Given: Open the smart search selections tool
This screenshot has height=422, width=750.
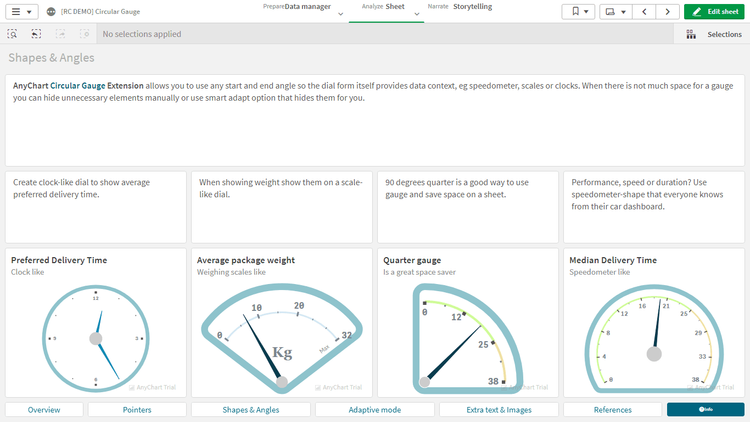Looking at the screenshot, I should click(x=13, y=34).
